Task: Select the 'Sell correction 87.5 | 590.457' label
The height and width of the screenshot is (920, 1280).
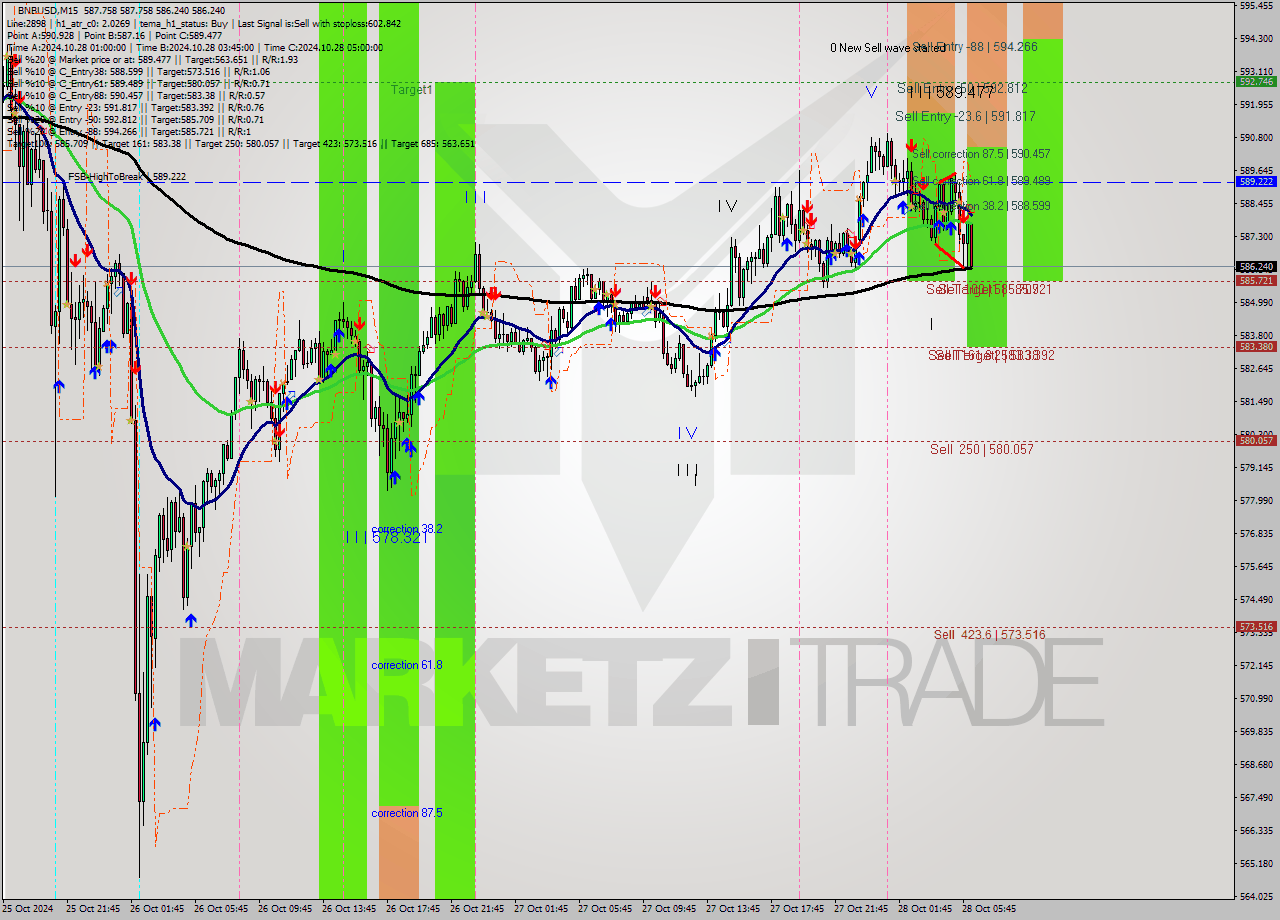Action: [x=981, y=153]
